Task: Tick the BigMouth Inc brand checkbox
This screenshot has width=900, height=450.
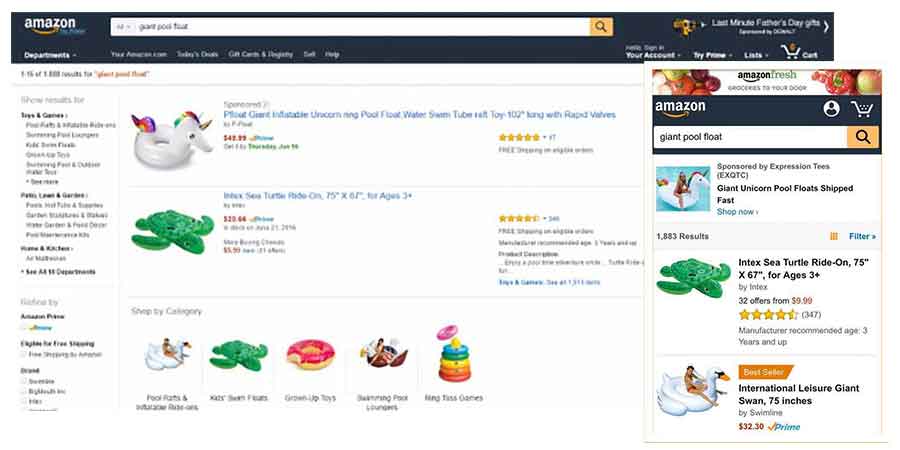Action: (x=24, y=391)
